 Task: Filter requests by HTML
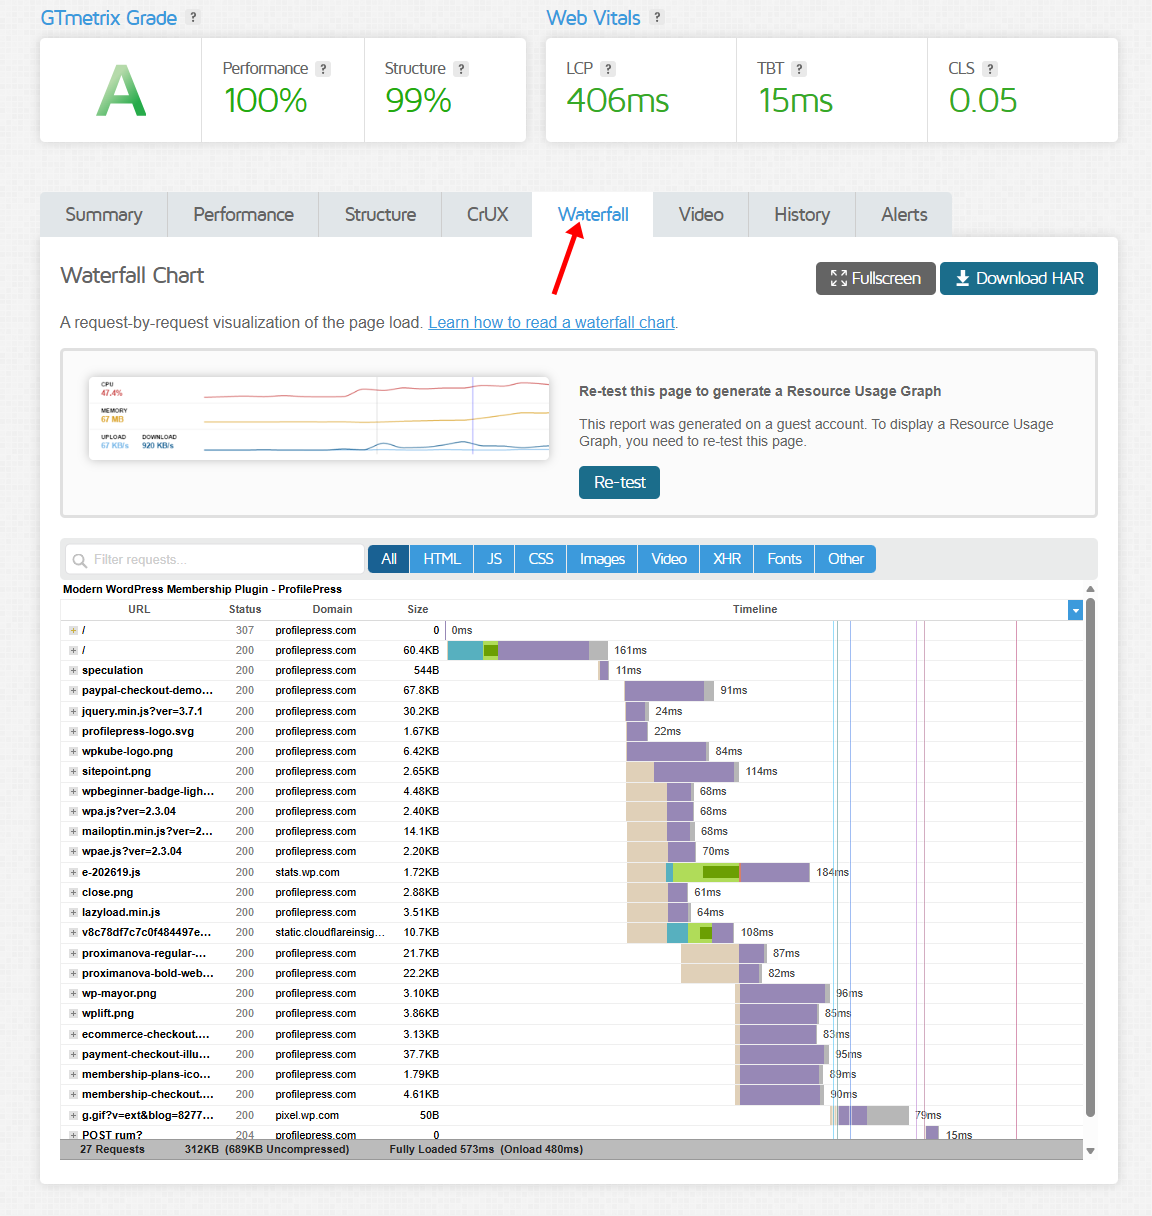pos(442,559)
